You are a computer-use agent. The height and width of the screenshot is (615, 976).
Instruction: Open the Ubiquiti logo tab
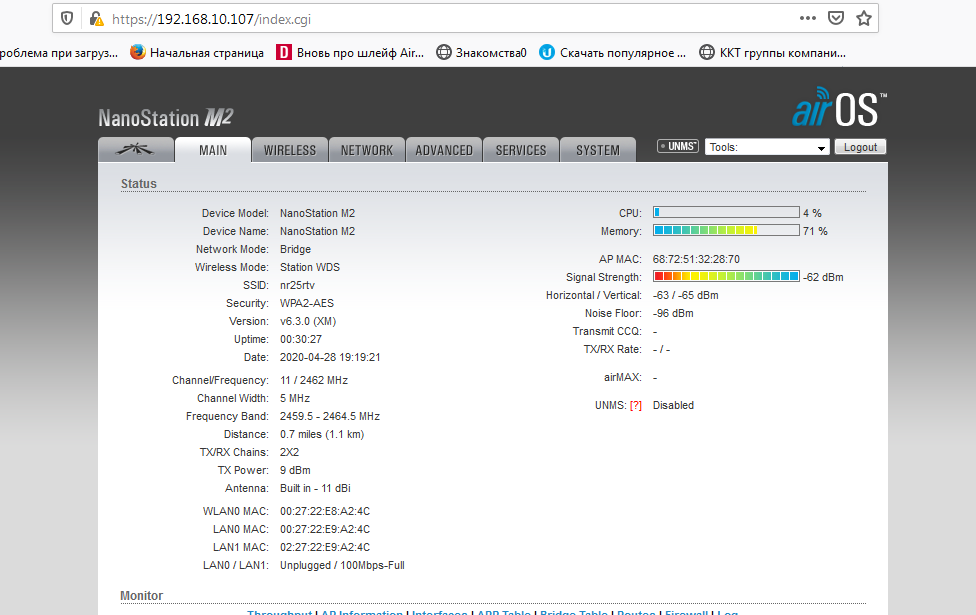[136, 150]
